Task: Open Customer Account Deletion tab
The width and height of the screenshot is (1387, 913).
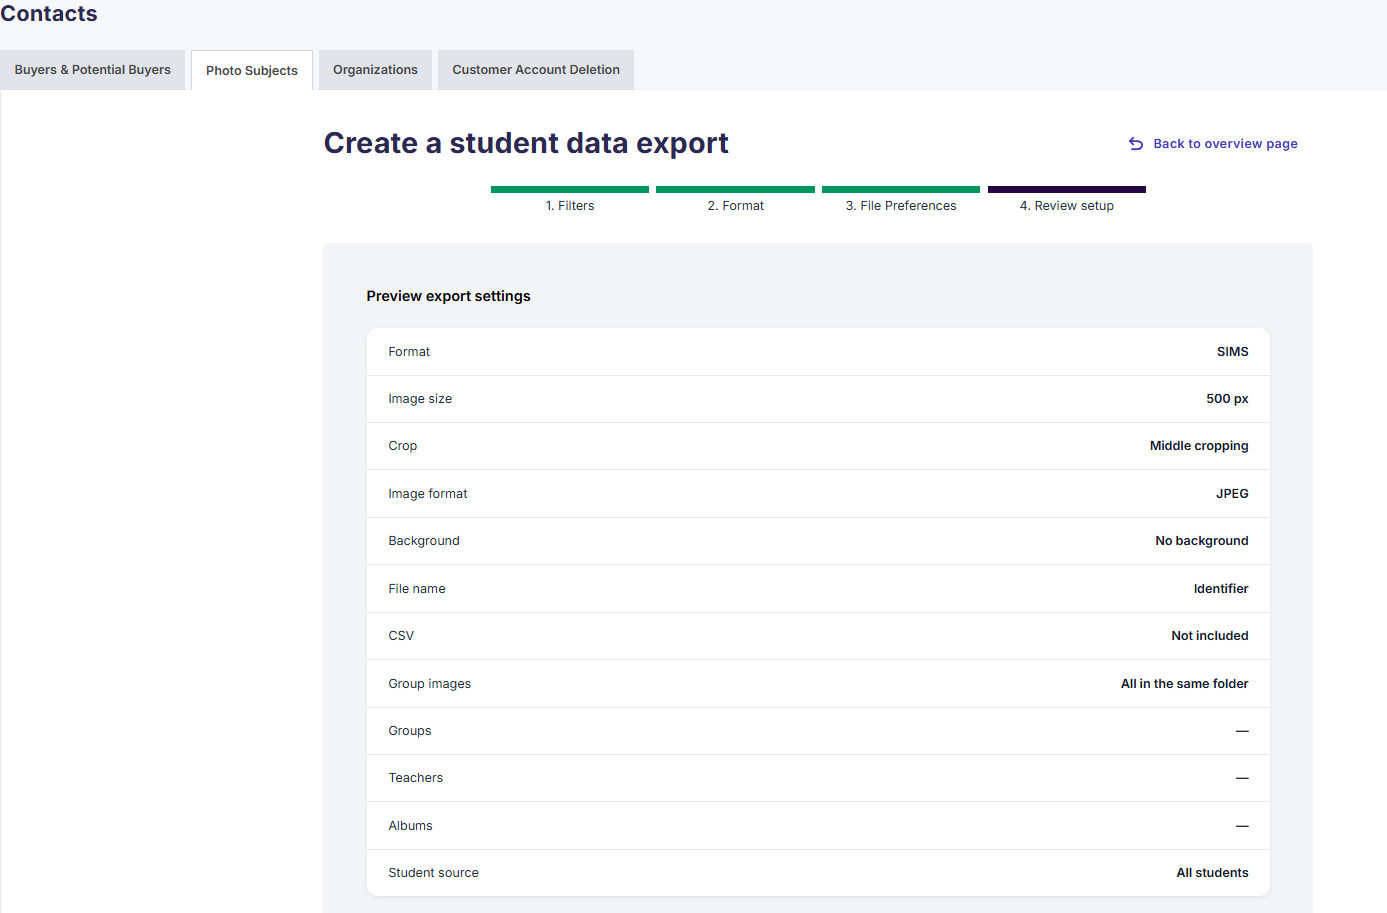Action: (536, 70)
